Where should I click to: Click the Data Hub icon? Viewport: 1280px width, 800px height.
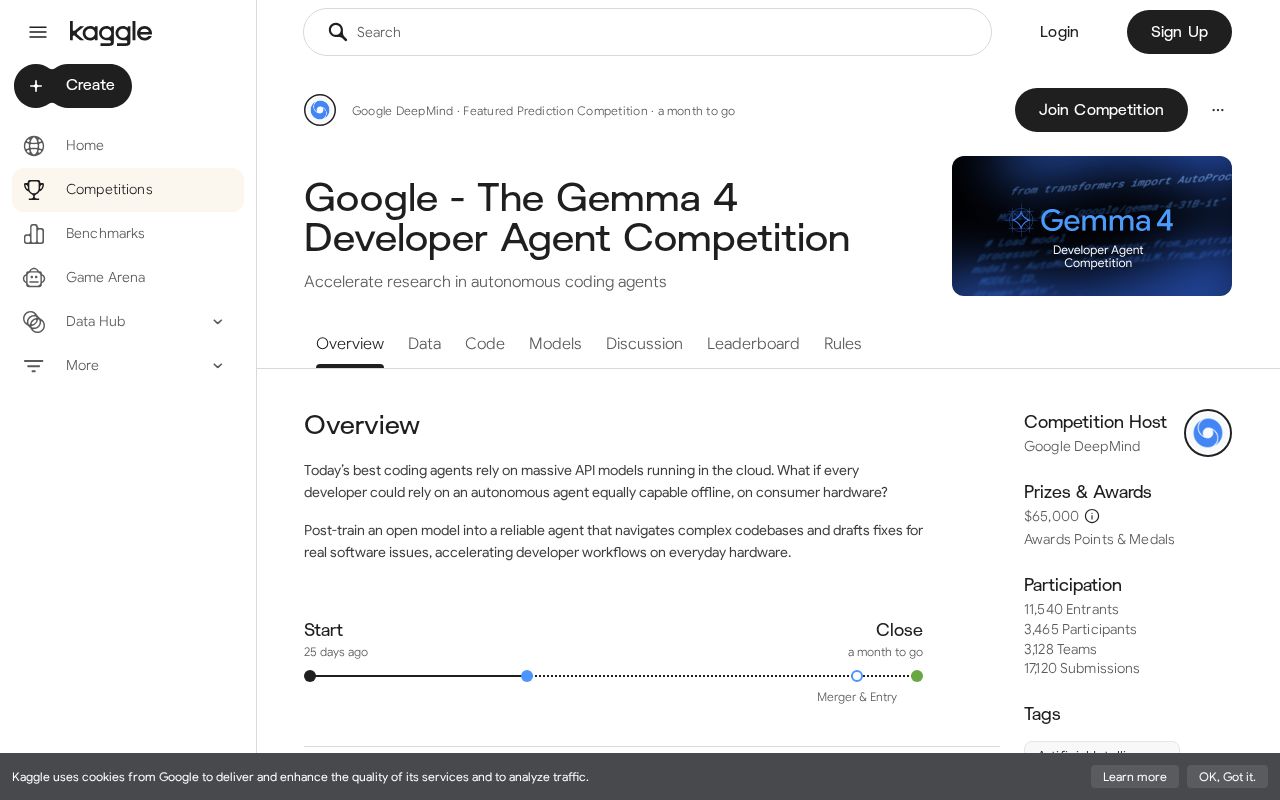[34, 322]
